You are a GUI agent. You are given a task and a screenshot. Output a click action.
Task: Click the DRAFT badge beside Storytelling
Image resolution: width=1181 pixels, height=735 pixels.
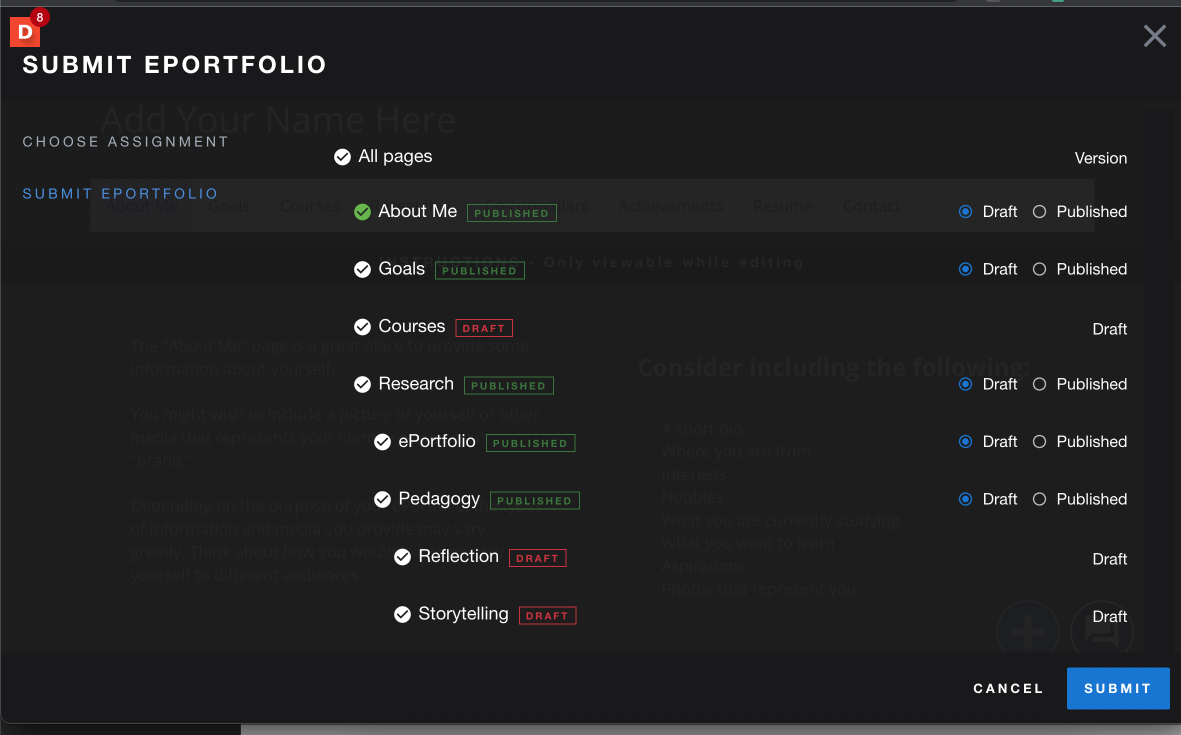548,615
